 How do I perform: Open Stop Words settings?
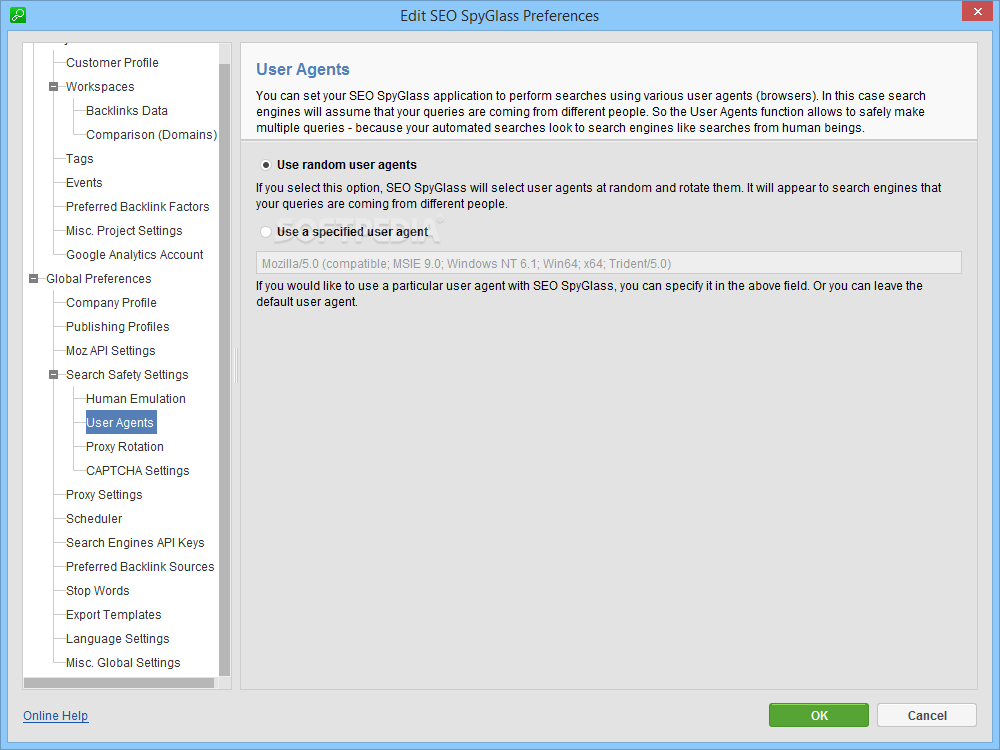pyautogui.click(x=98, y=591)
